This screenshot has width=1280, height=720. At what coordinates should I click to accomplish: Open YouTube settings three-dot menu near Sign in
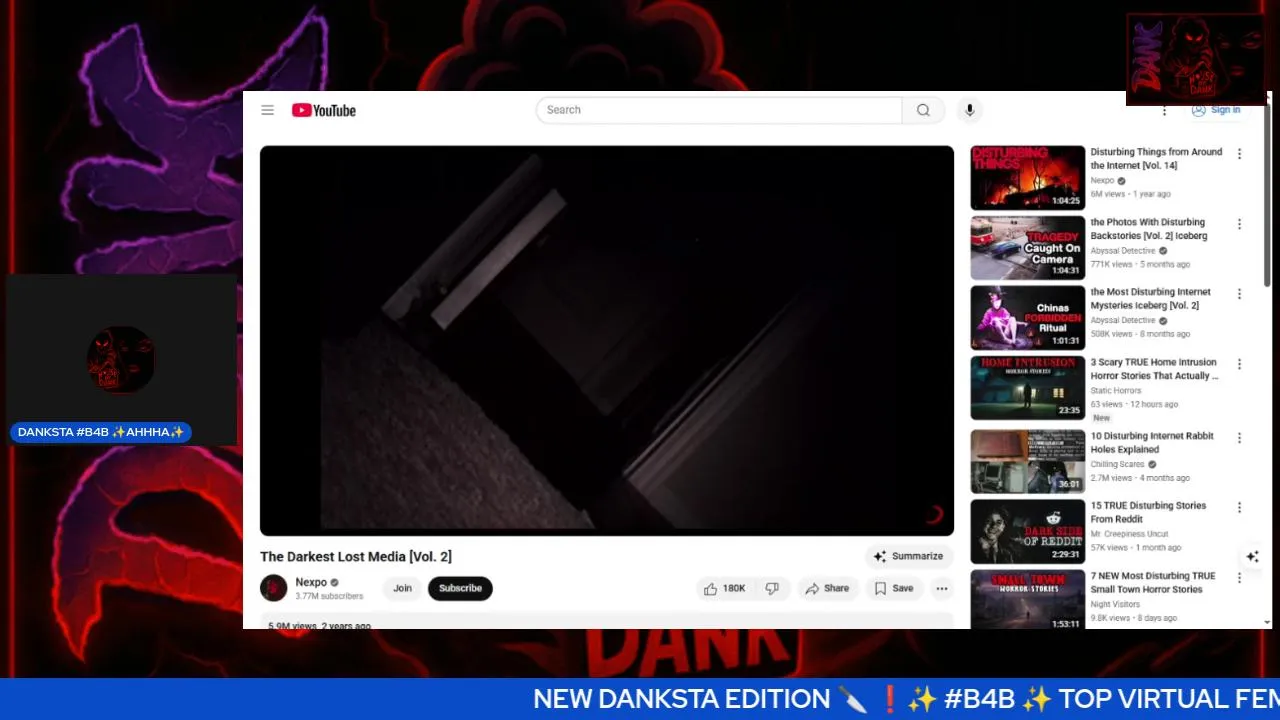[1164, 110]
